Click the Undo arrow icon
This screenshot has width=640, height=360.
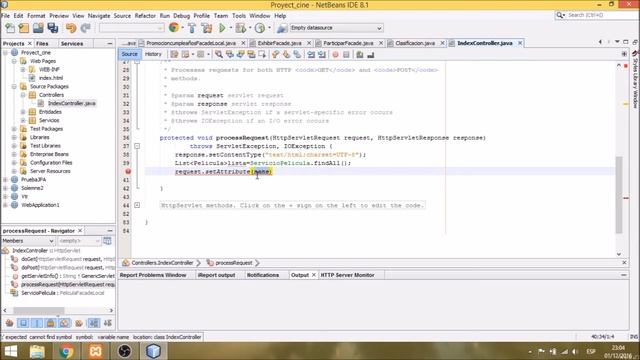(x=71, y=28)
